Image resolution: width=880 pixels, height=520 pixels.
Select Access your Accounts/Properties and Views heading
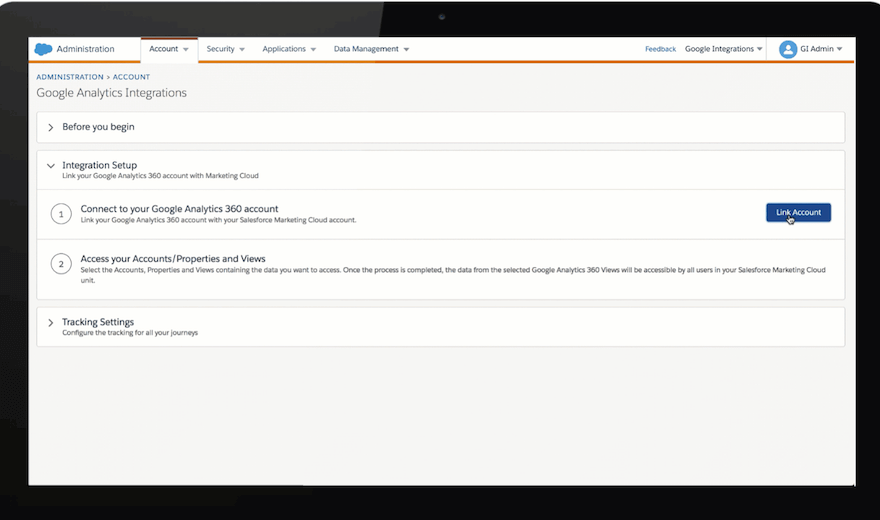[173, 258]
